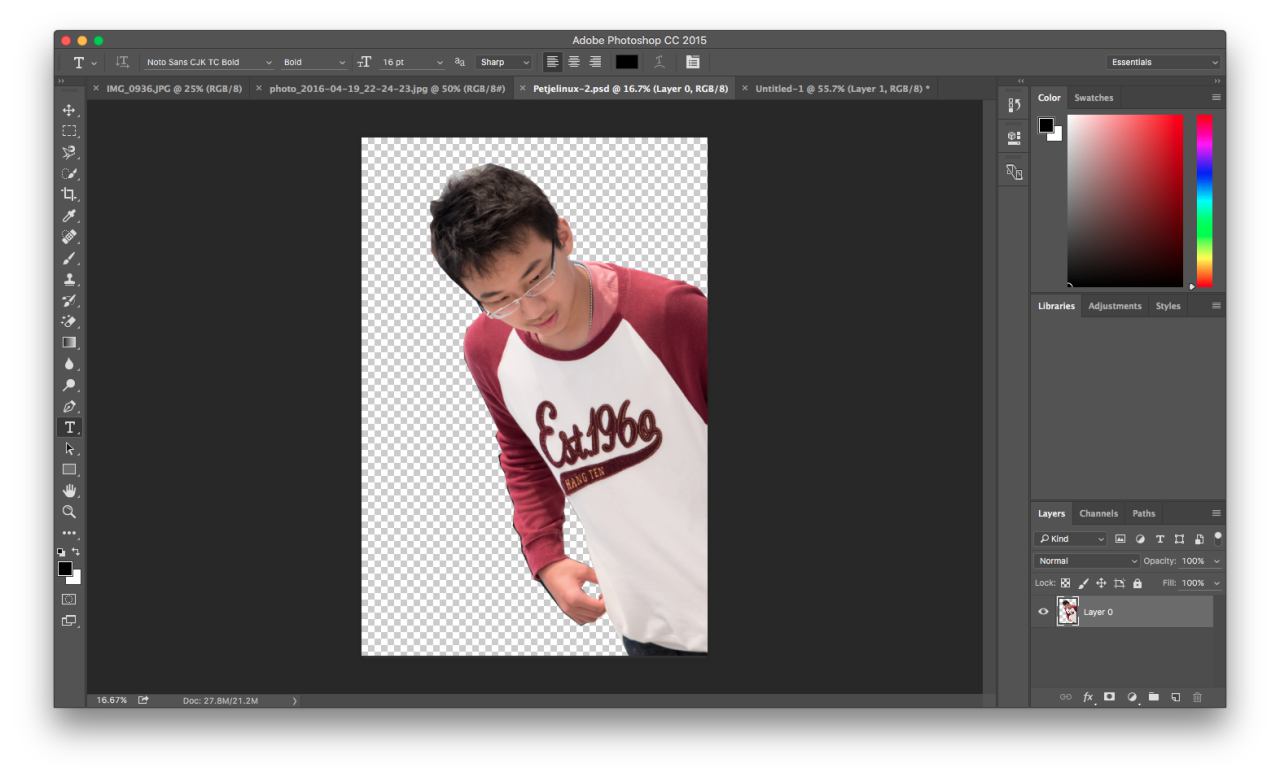This screenshot has width=1280, height=781.
Task: Toggle the Character and Paragraph panels
Action: [x=692, y=62]
